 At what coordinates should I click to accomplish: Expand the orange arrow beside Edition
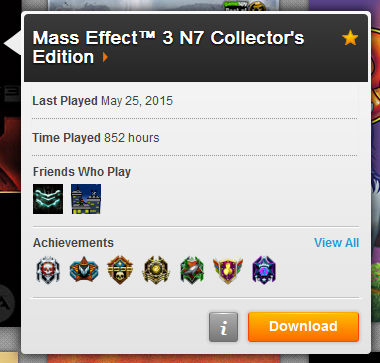point(105,57)
